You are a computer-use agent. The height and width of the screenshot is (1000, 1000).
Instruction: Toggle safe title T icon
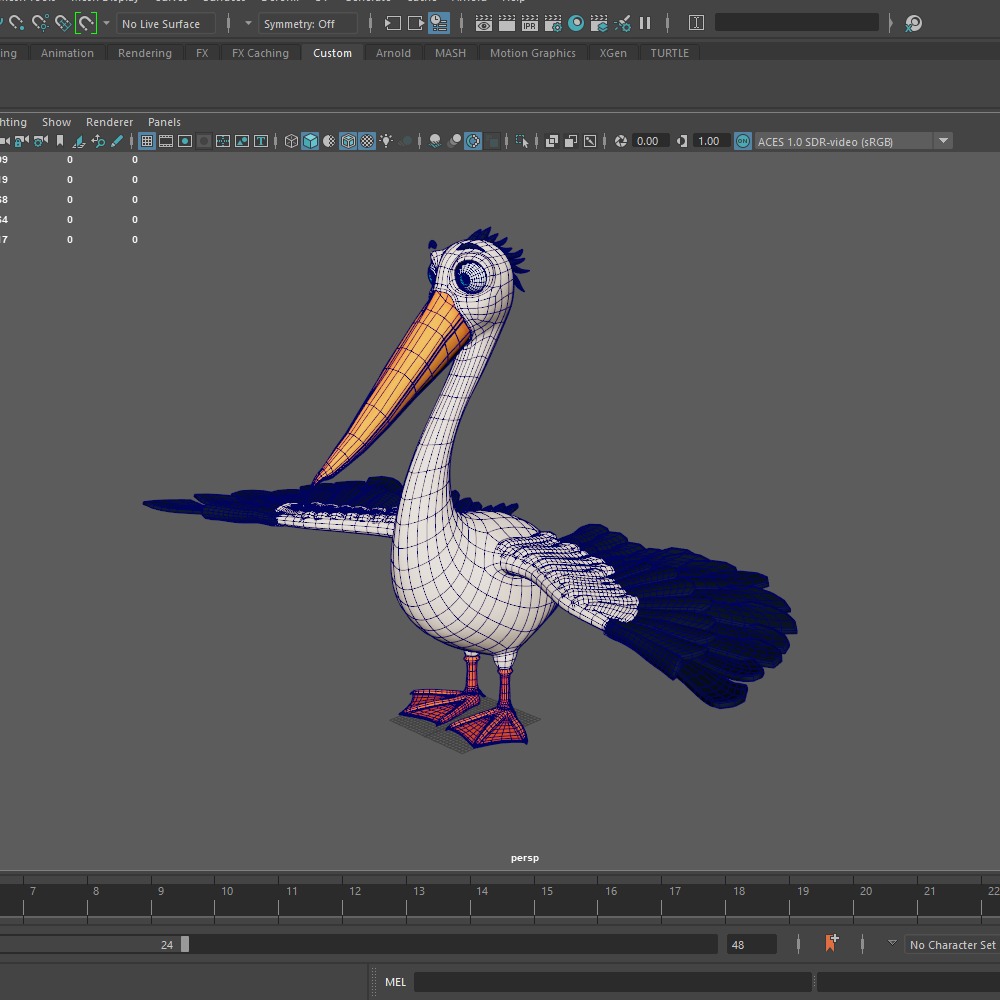click(261, 141)
